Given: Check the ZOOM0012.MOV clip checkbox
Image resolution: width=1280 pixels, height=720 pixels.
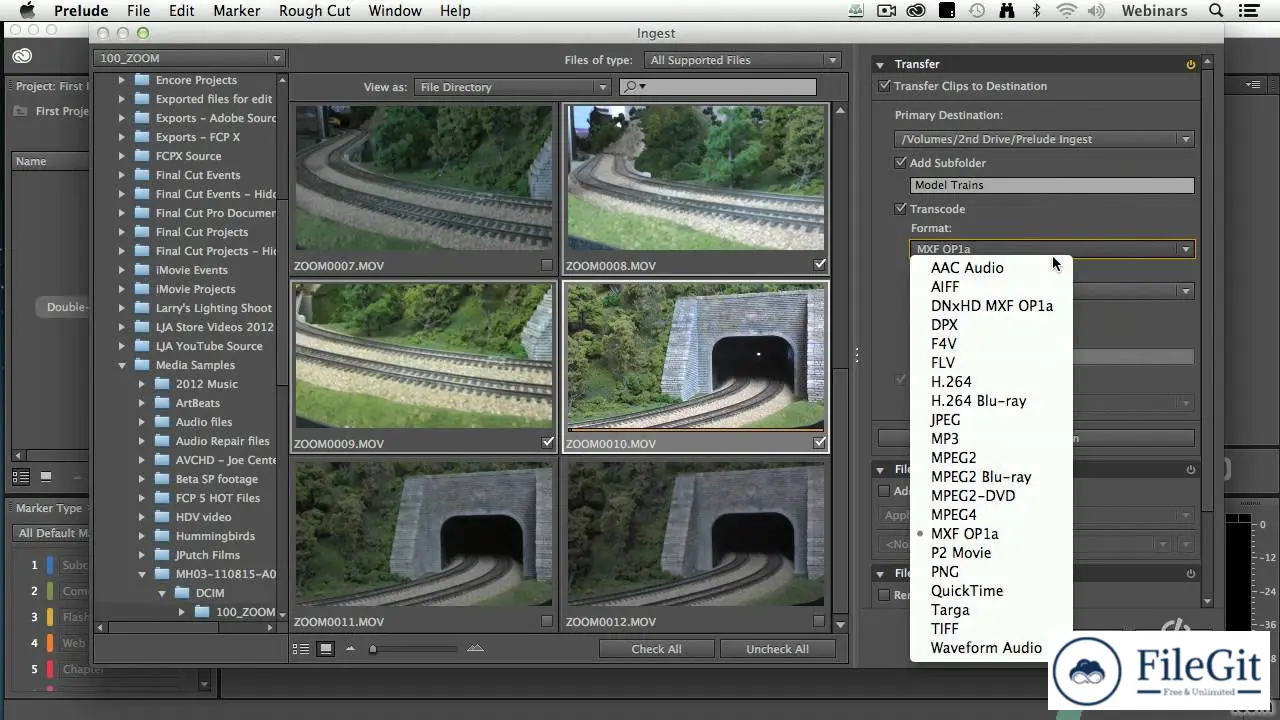Looking at the screenshot, I should pos(819,621).
